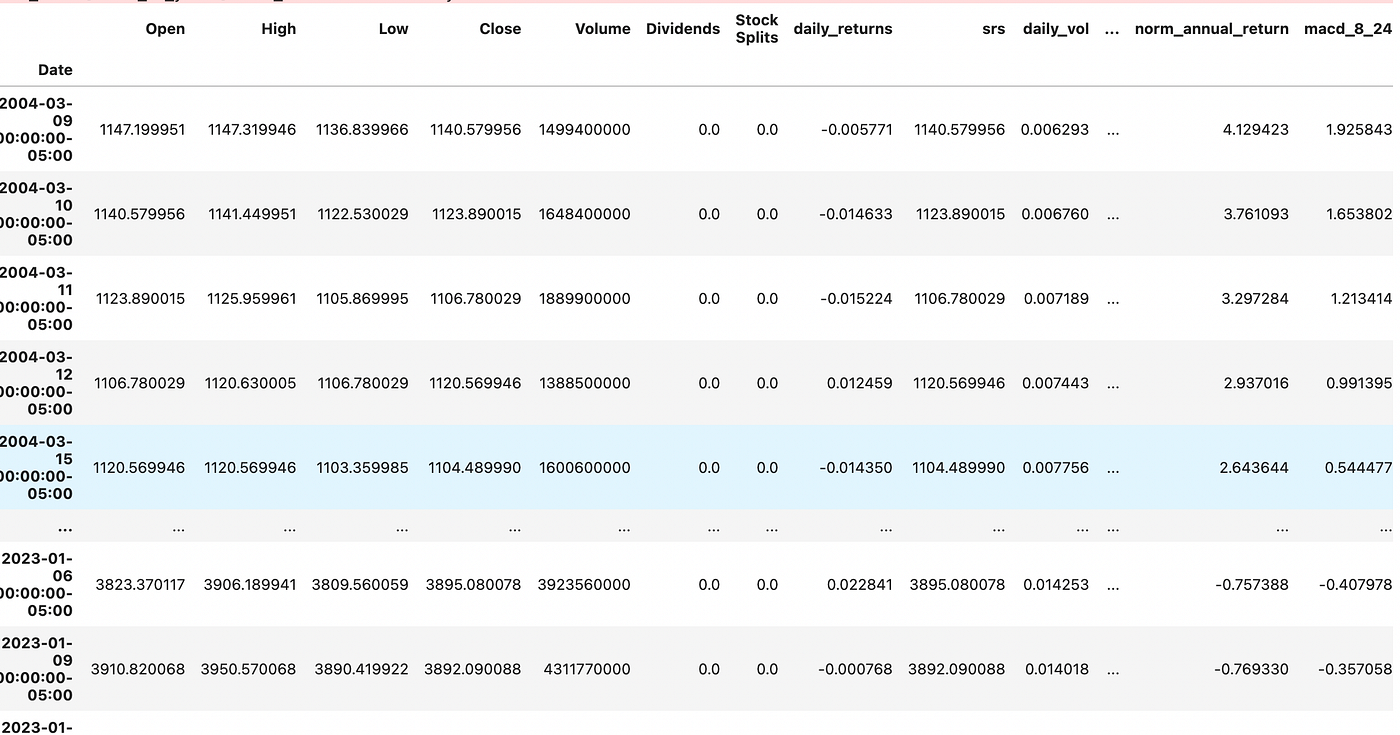Click daily_returns value 0.012459

pos(860,383)
